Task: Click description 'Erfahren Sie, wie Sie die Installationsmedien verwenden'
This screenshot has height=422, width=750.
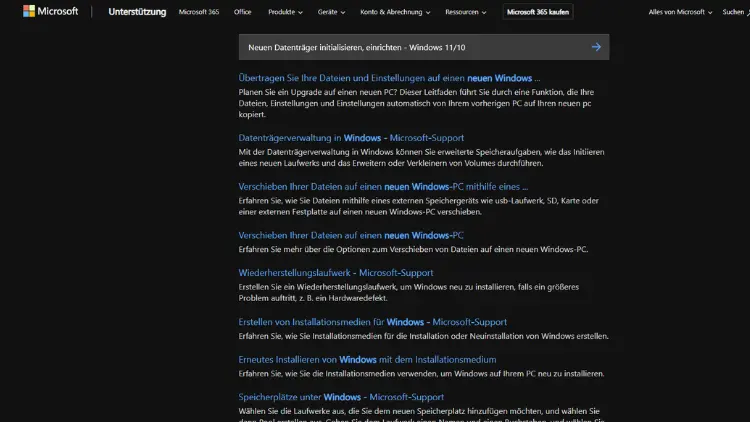Action: [x=421, y=374]
